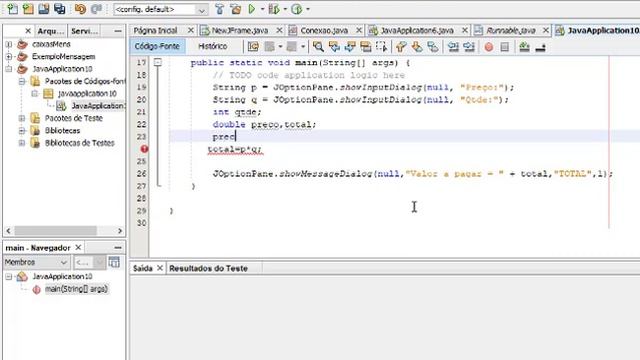Click the Debug Project icon
Screen dimensions: 640x360
coord(274,9)
